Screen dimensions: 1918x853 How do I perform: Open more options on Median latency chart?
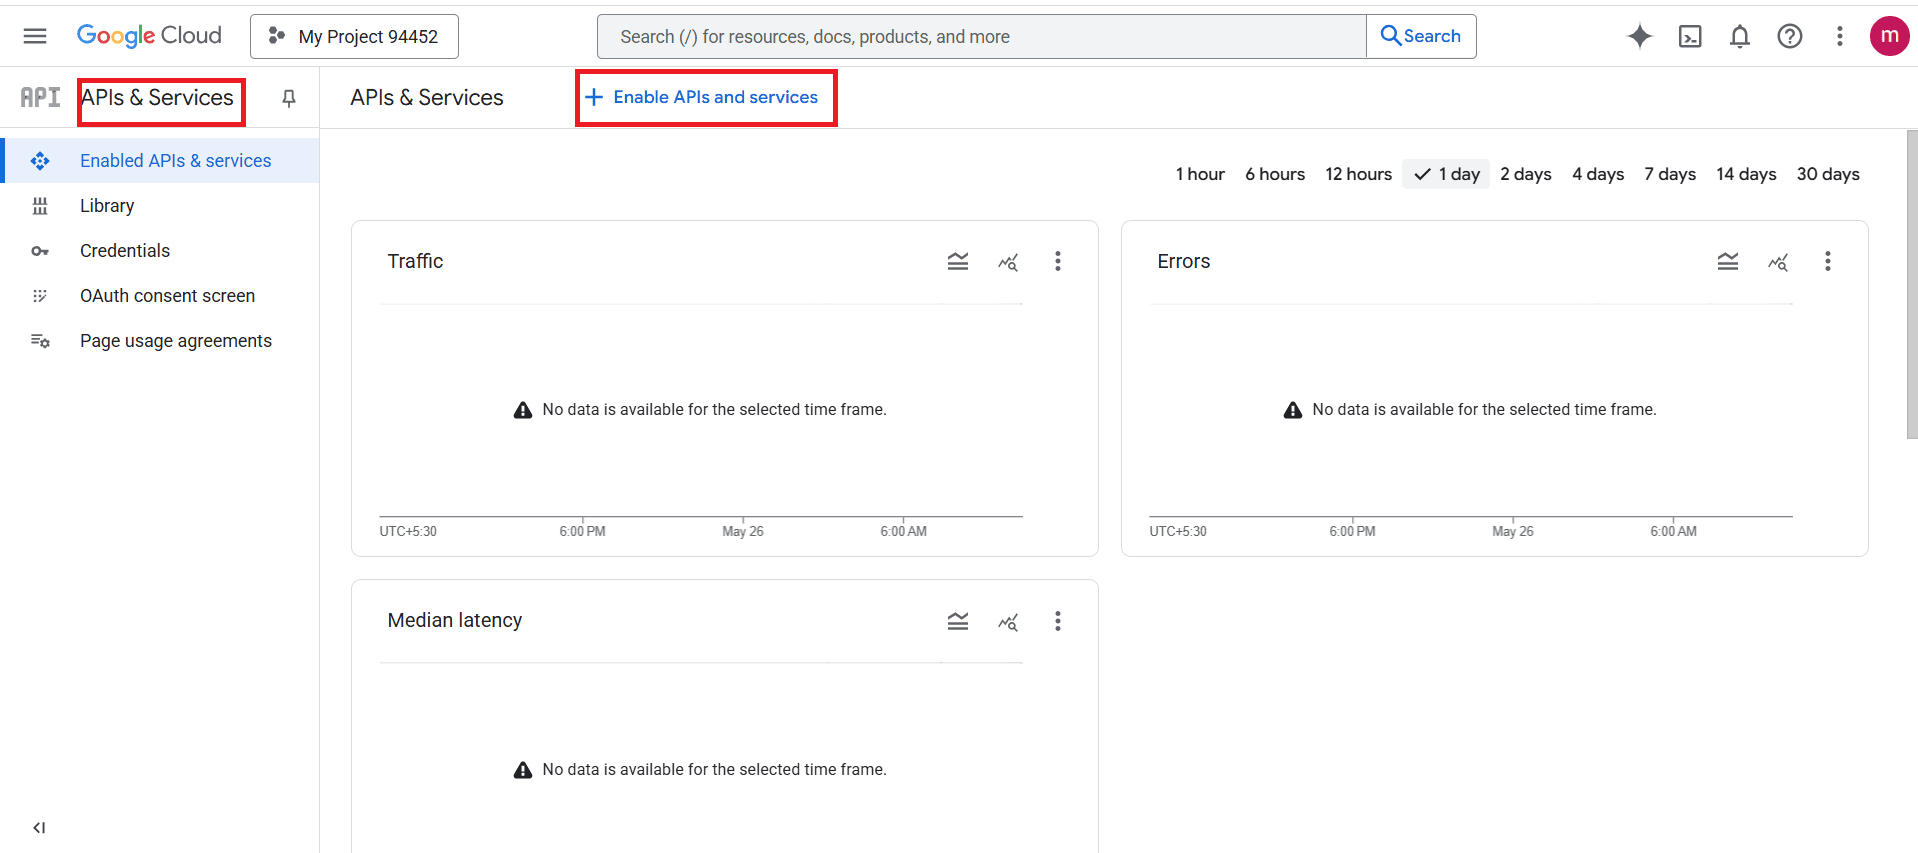click(1057, 621)
